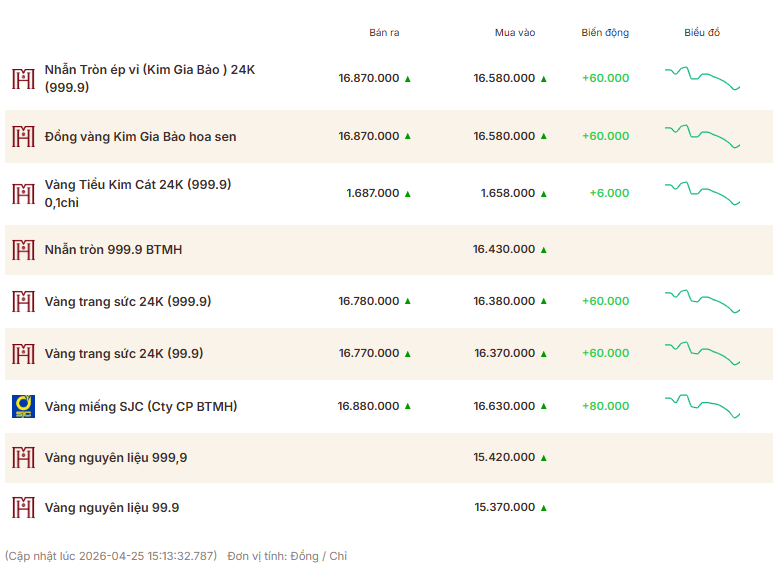Click the update timestamp text at bottom
The width and height of the screenshot is (783, 569).
(x=111, y=556)
